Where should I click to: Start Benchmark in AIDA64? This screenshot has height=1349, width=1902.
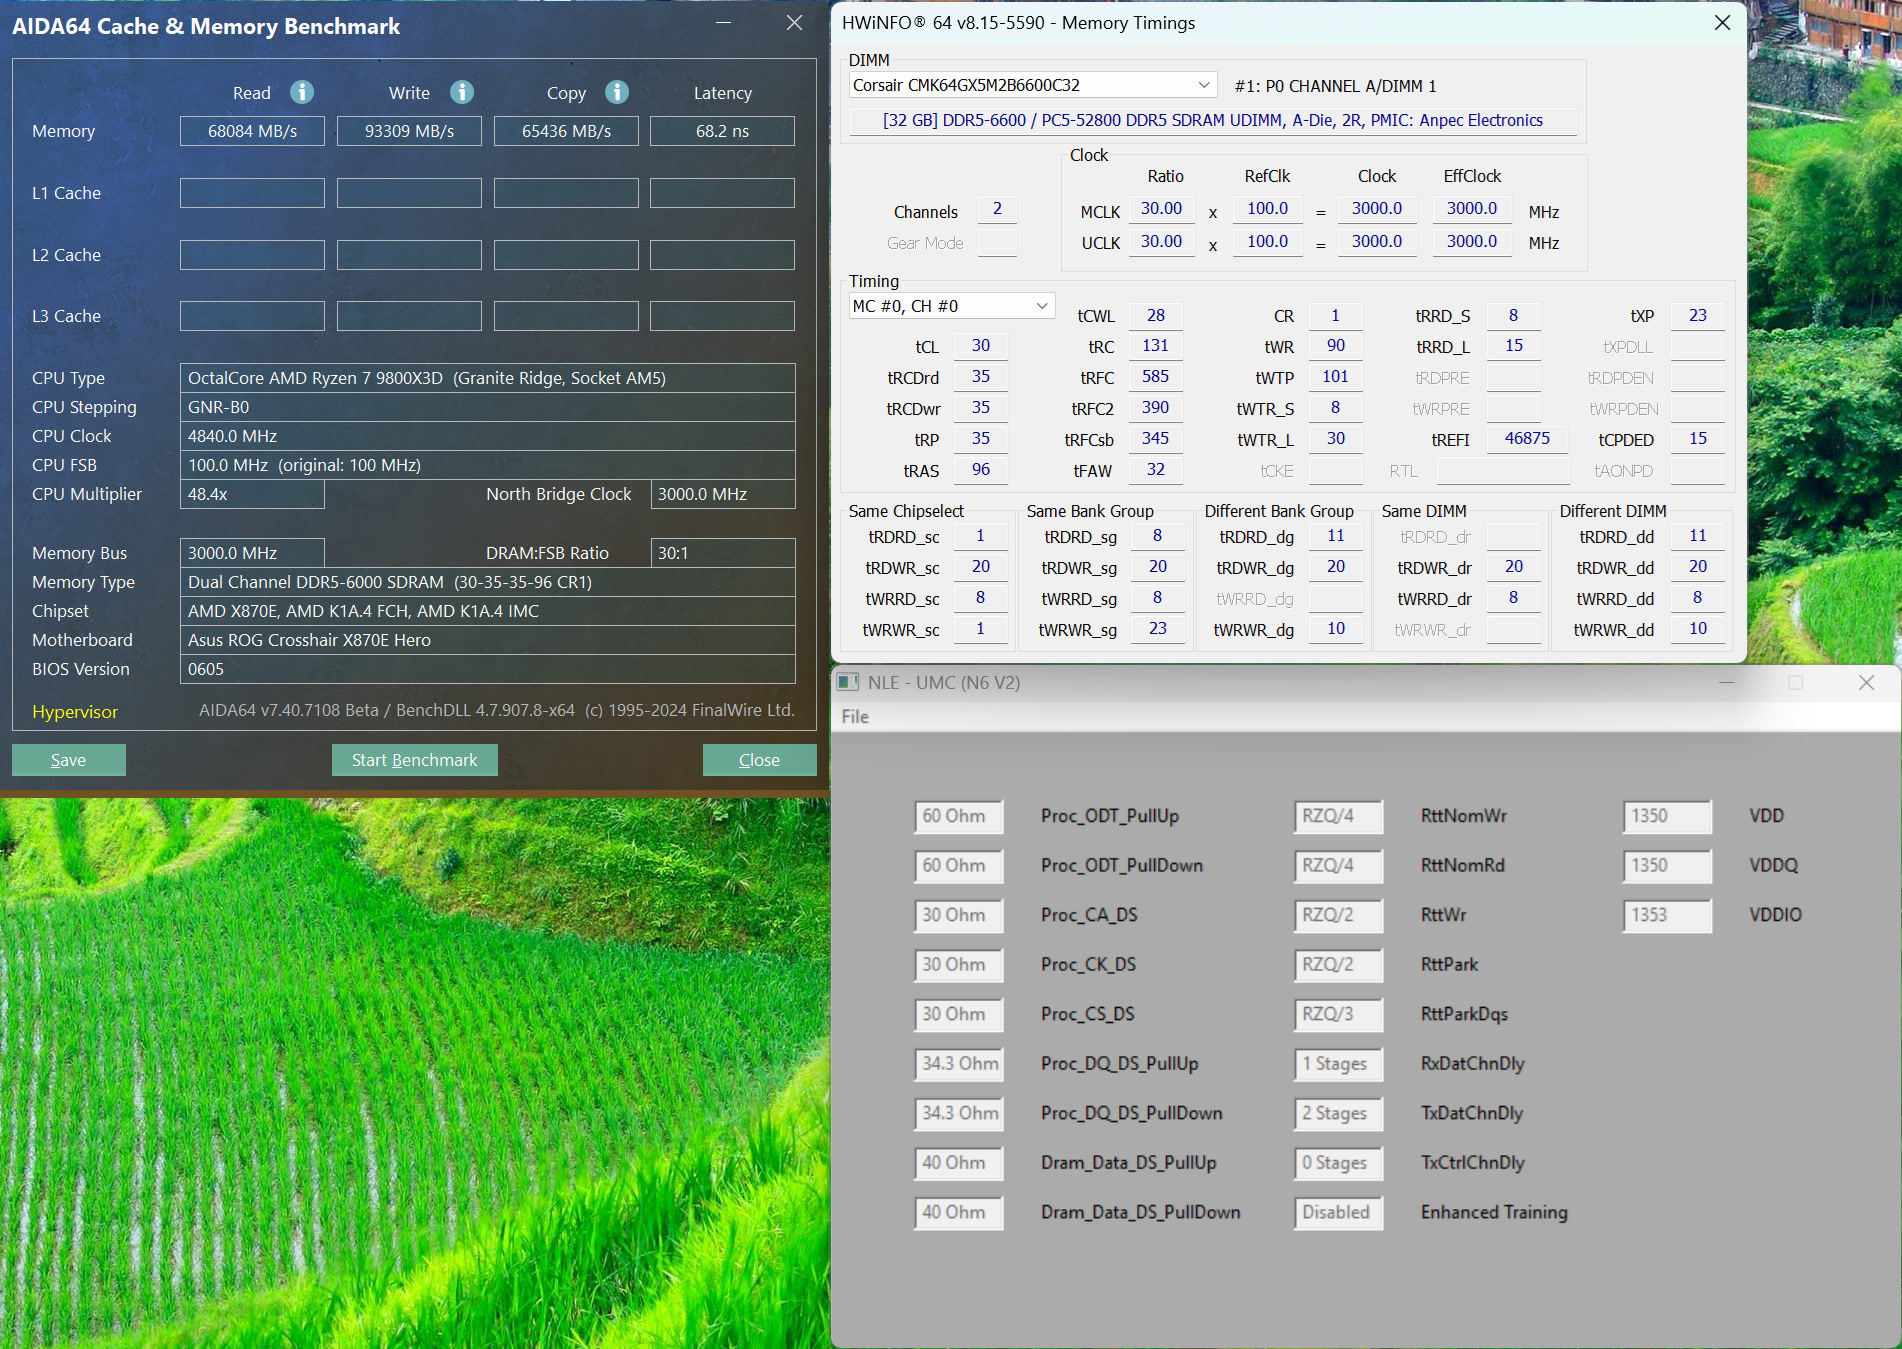[x=415, y=760]
